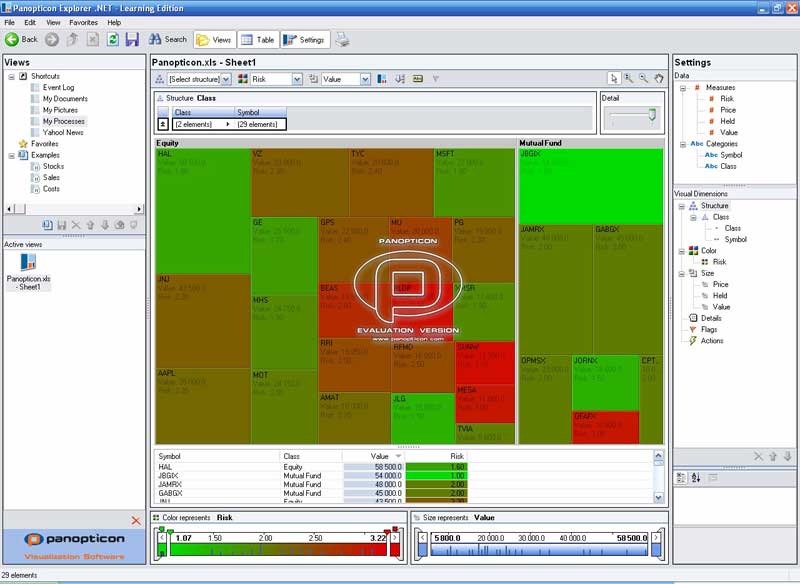The width and height of the screenshot is (800, 584).
Task: Click the treemap layout icon after Value dropdown
Action: 382,79
